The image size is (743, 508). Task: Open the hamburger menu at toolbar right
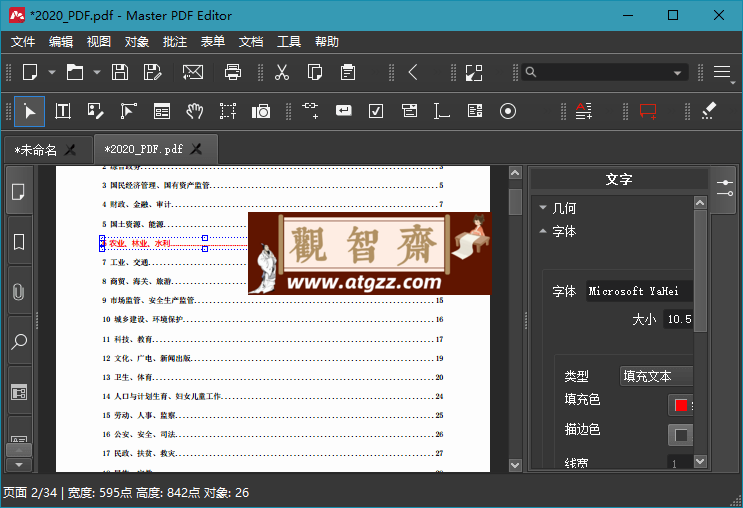pyautogui.click(x=722, y=73)
